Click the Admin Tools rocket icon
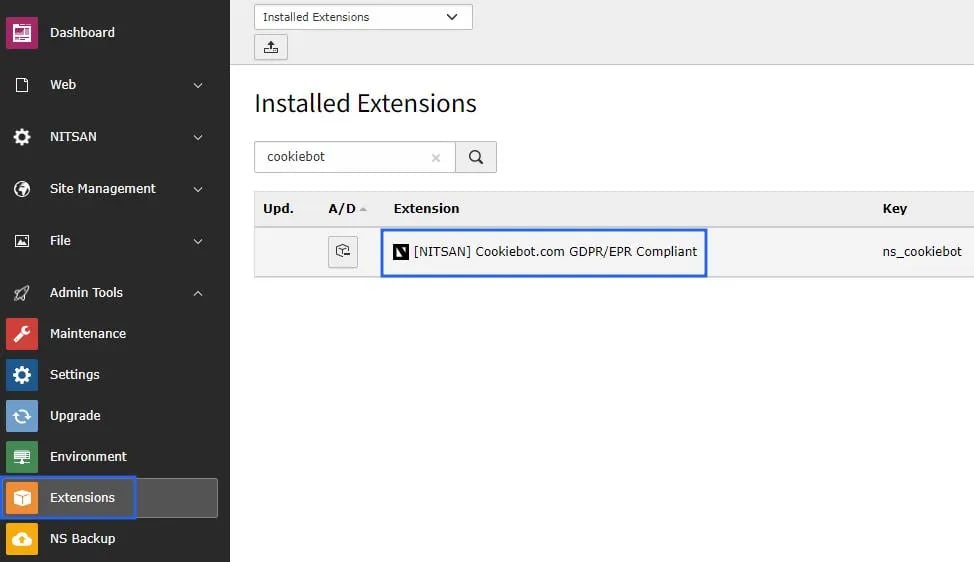Screen dimensions: 974x562 point(22,292)
